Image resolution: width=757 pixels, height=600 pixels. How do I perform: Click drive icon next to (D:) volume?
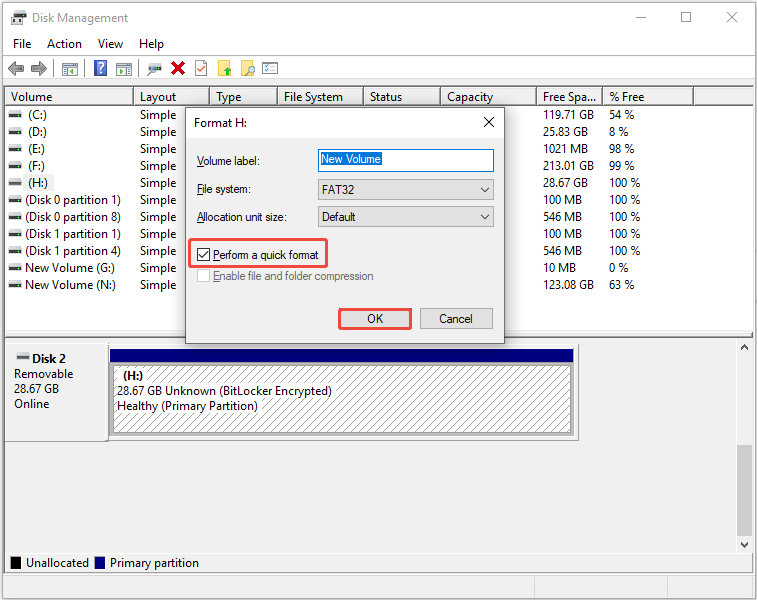[15, 132]
